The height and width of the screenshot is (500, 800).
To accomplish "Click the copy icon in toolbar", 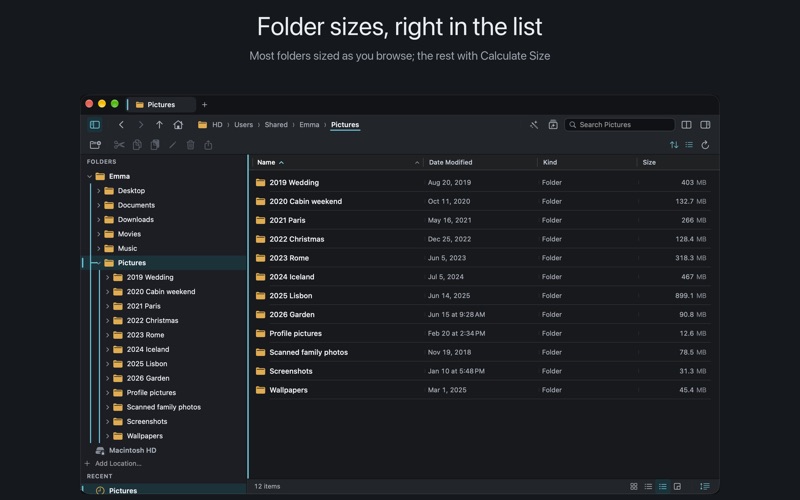I will 137,145.
